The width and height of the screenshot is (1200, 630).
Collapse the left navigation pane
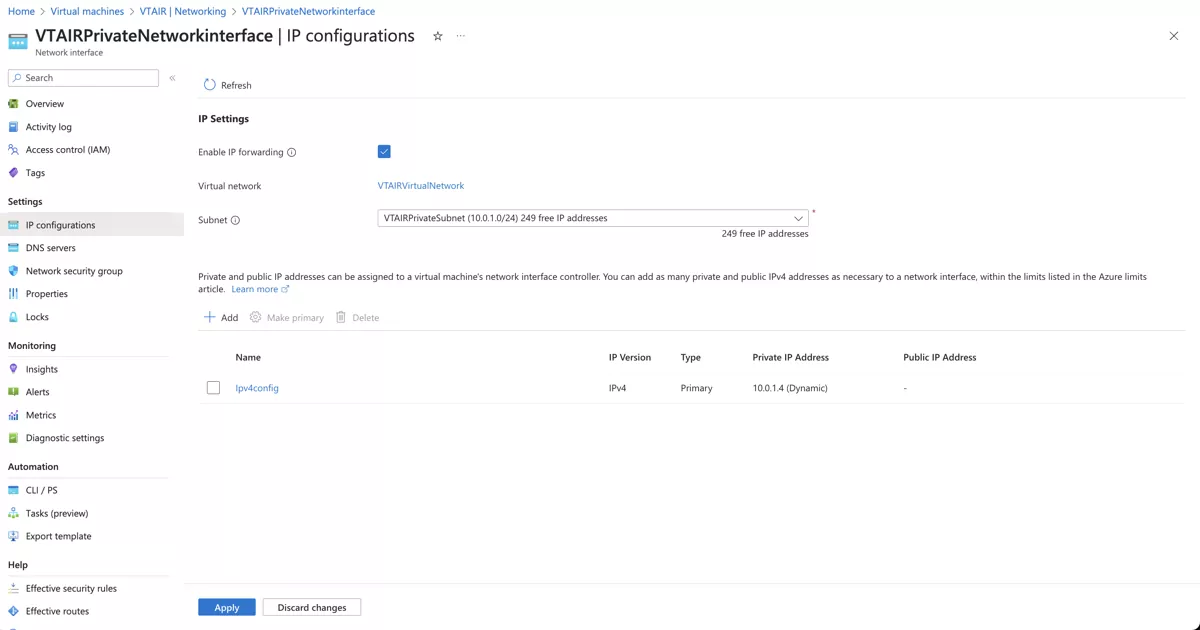(172, 77)
